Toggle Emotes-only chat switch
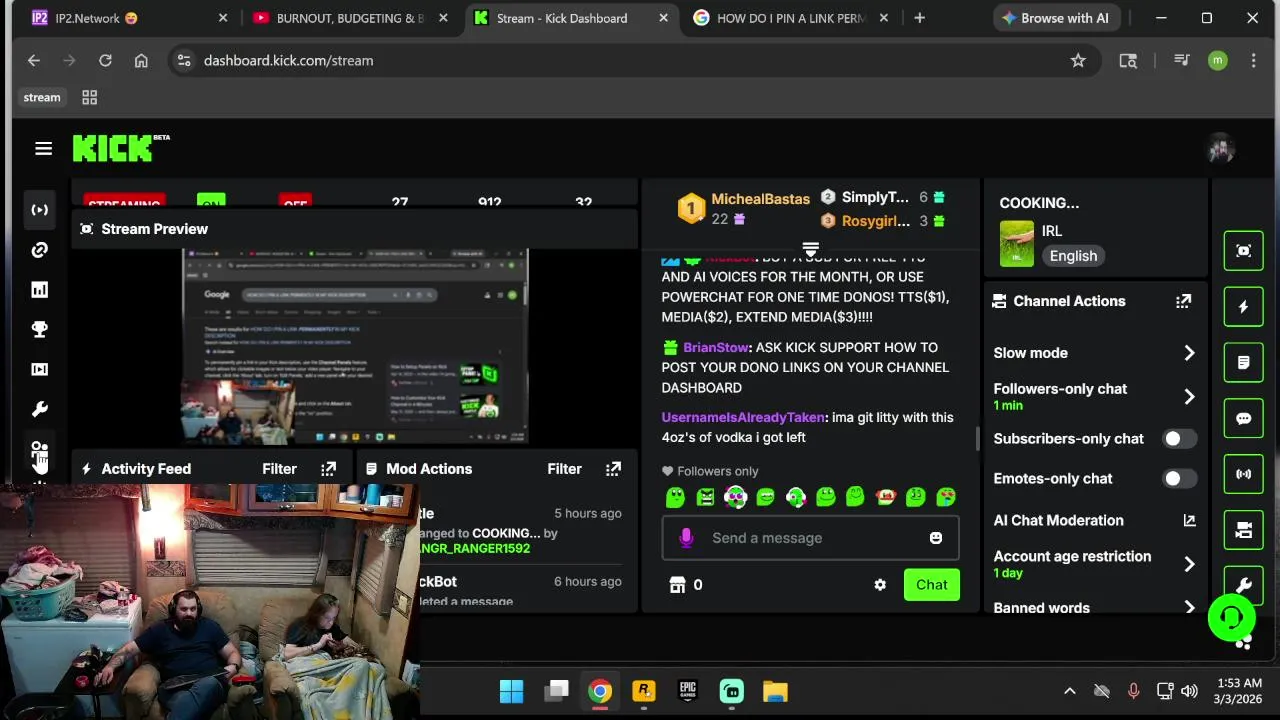 pyautogui.click(x=1178, y=479)
